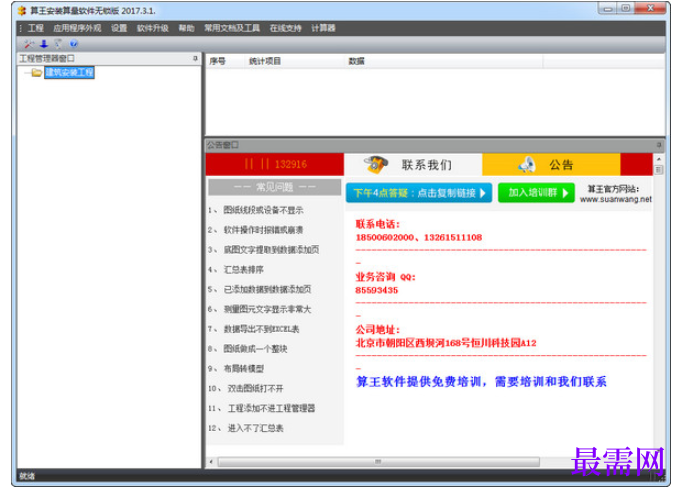683x493 pixels.
Task: Click the horizontal scrollbar thumb in 公告窗口
Action: point(378,462)
